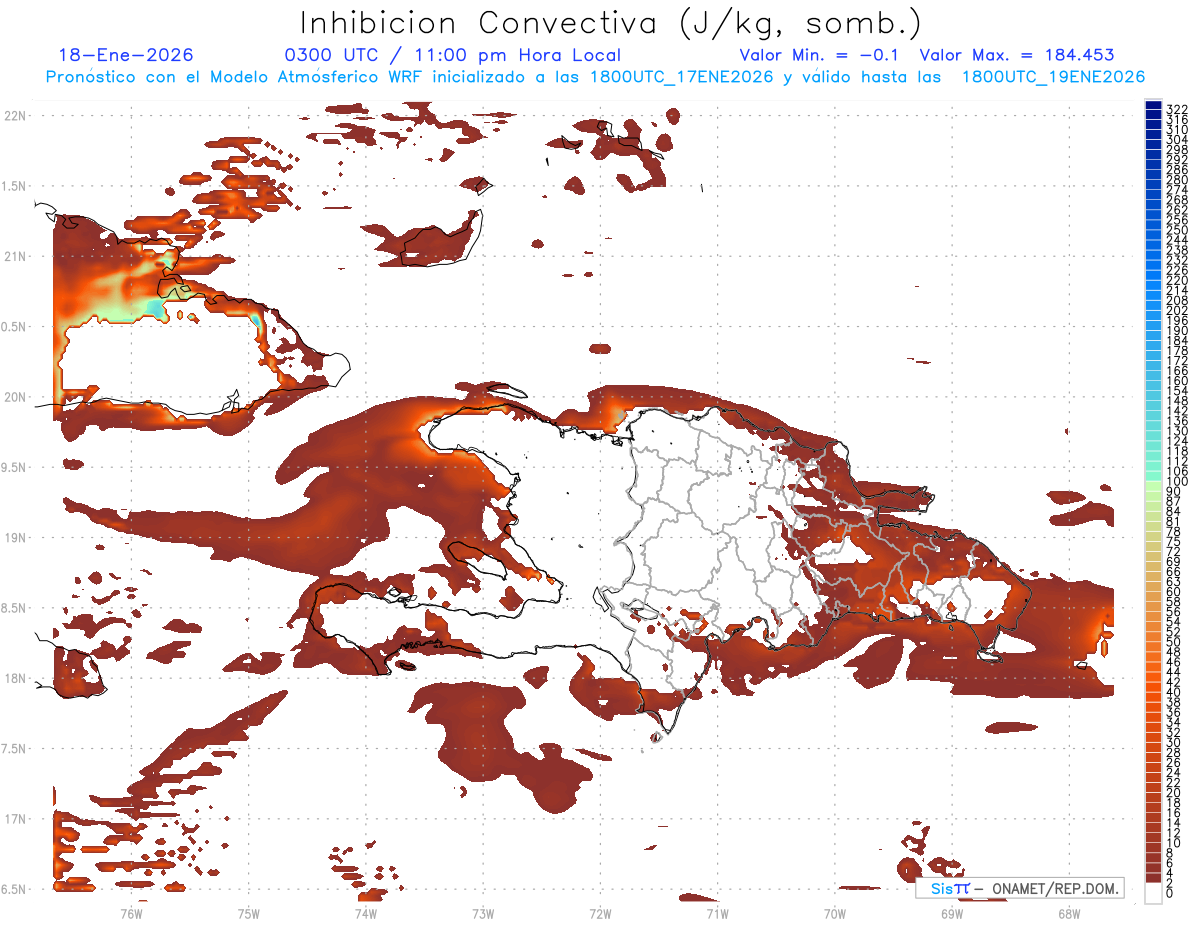Screen dimensions: 1200x927
Task: Click the title "Inhibicion Convectiva (J/kg, somb.)"
Action: pos(611,23)
